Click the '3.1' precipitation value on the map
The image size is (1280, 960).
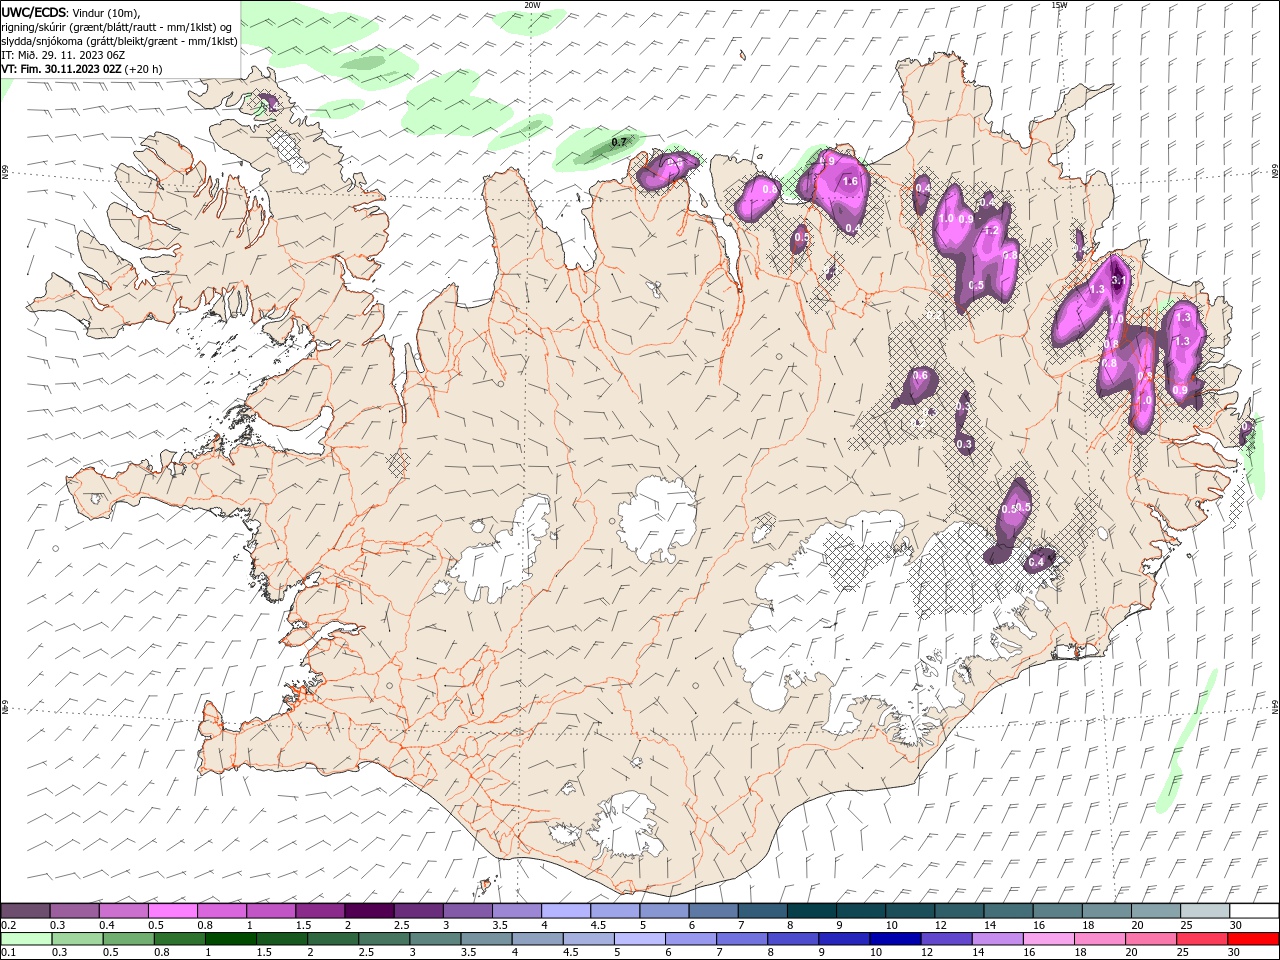(x=1119, y=281)
